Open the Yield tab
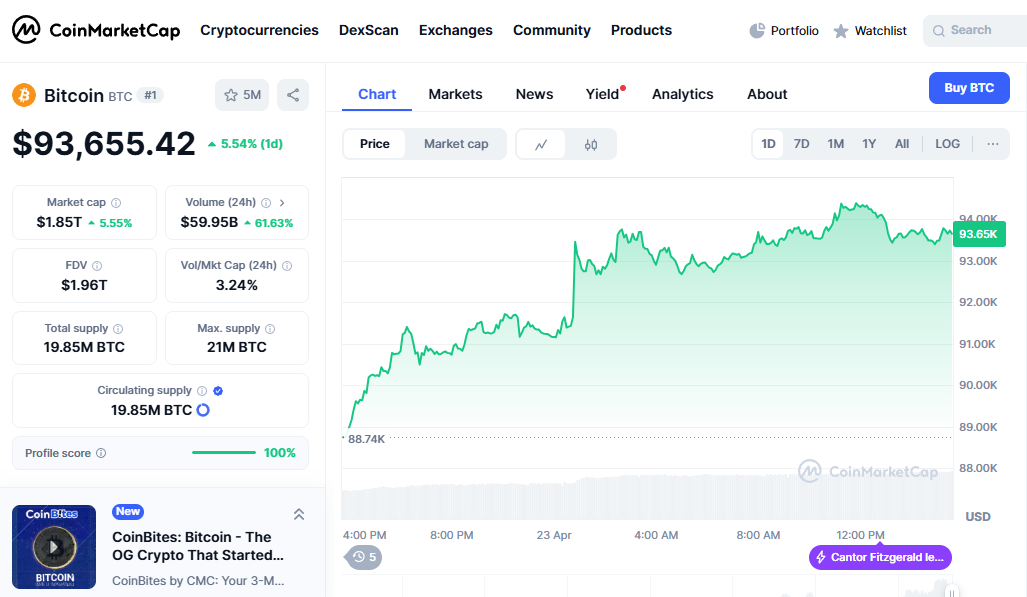Image resolution: width=1027 pixels, height=597 pixels. (603, 94)
